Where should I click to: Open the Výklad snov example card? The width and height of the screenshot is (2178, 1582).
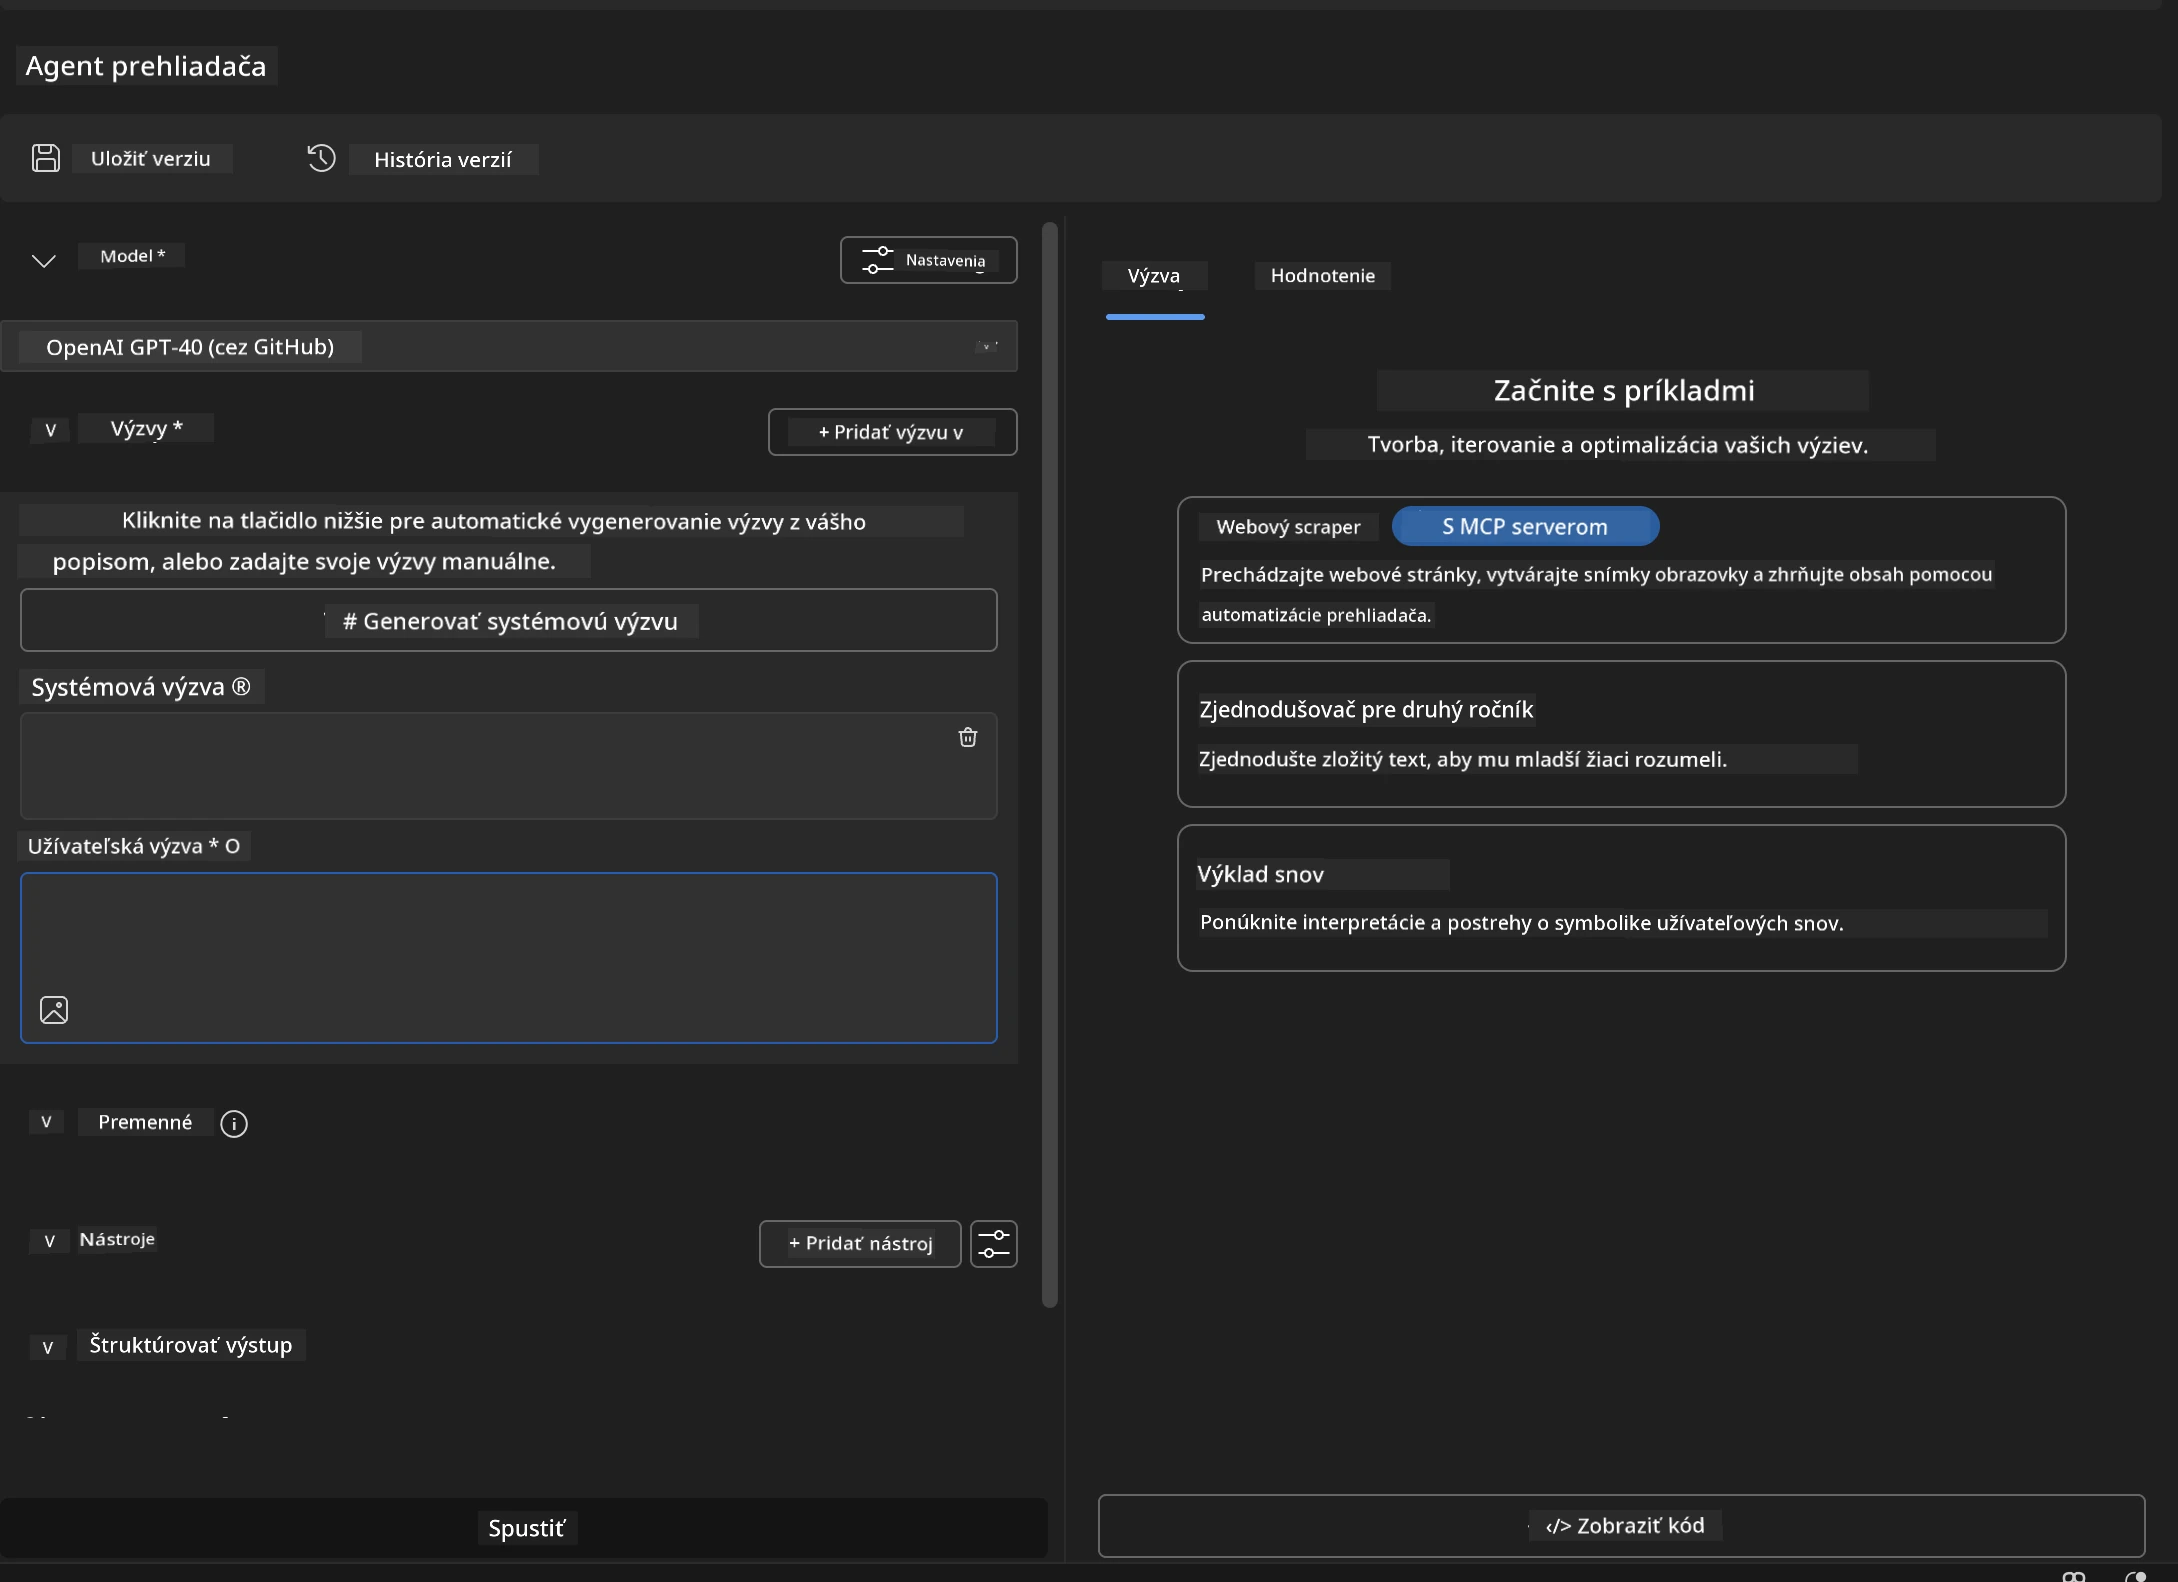(x=1621, y=898)
